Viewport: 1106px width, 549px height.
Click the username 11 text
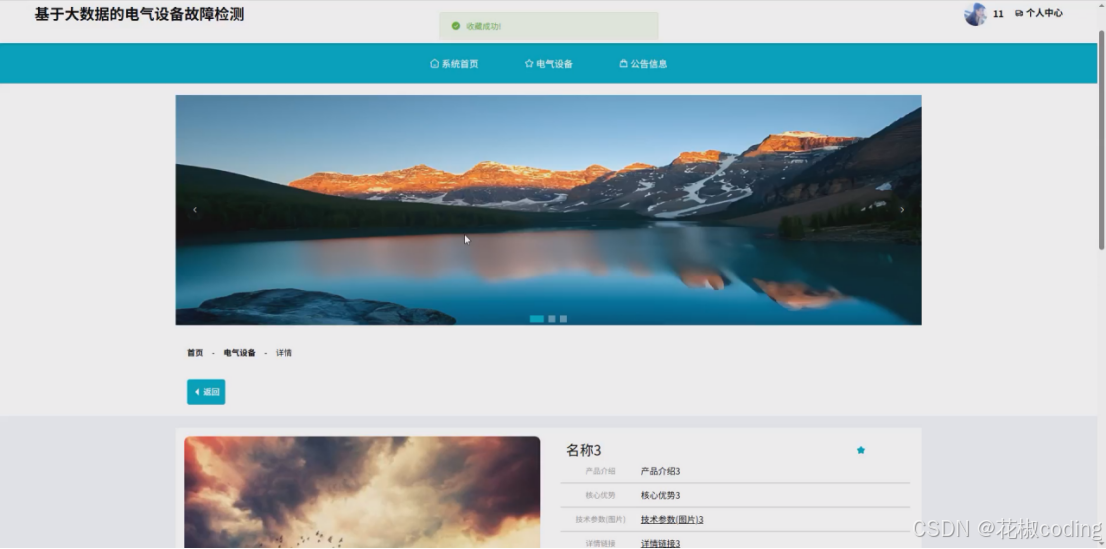point(998,13)
